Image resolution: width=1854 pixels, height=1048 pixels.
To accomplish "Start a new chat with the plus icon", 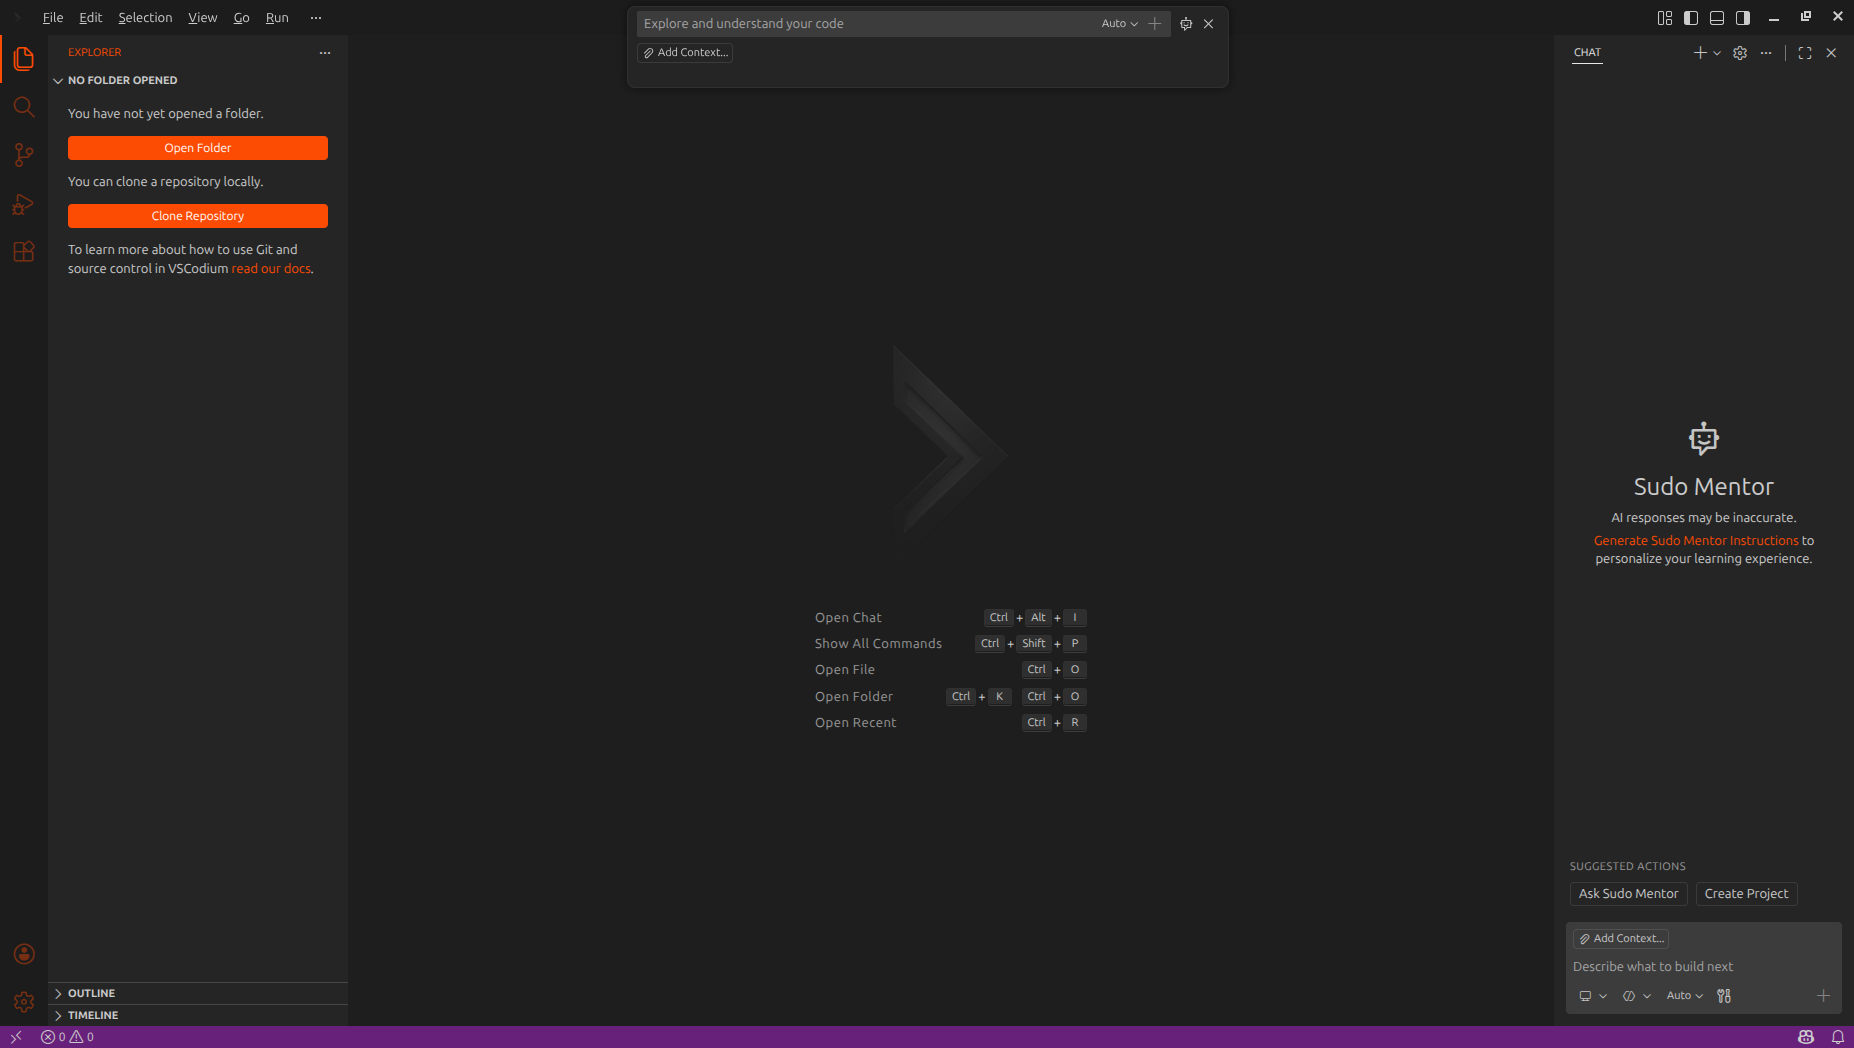I will pyautogui.click(x=1699, y=52).
